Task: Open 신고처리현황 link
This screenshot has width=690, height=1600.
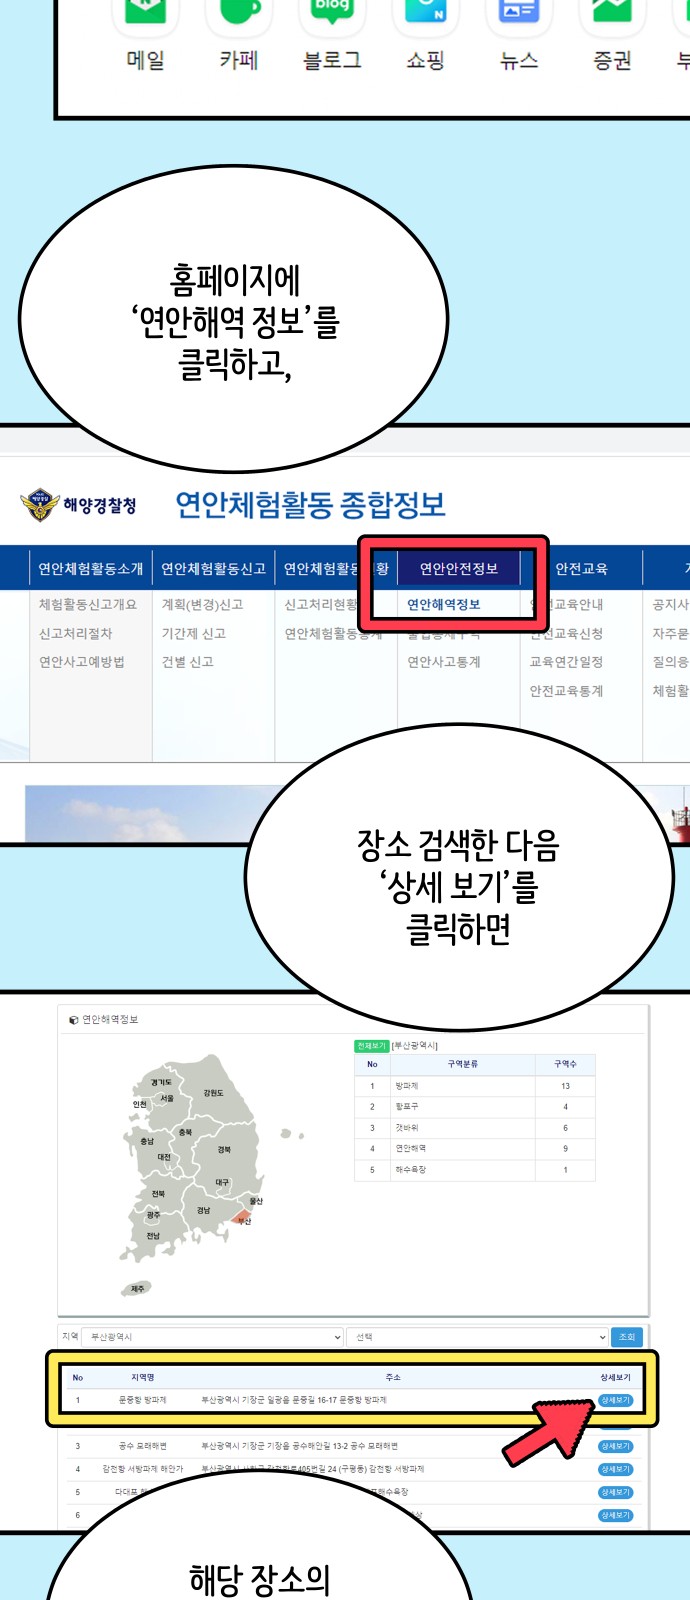Action: pyautogui.click(x=320, y=604)
